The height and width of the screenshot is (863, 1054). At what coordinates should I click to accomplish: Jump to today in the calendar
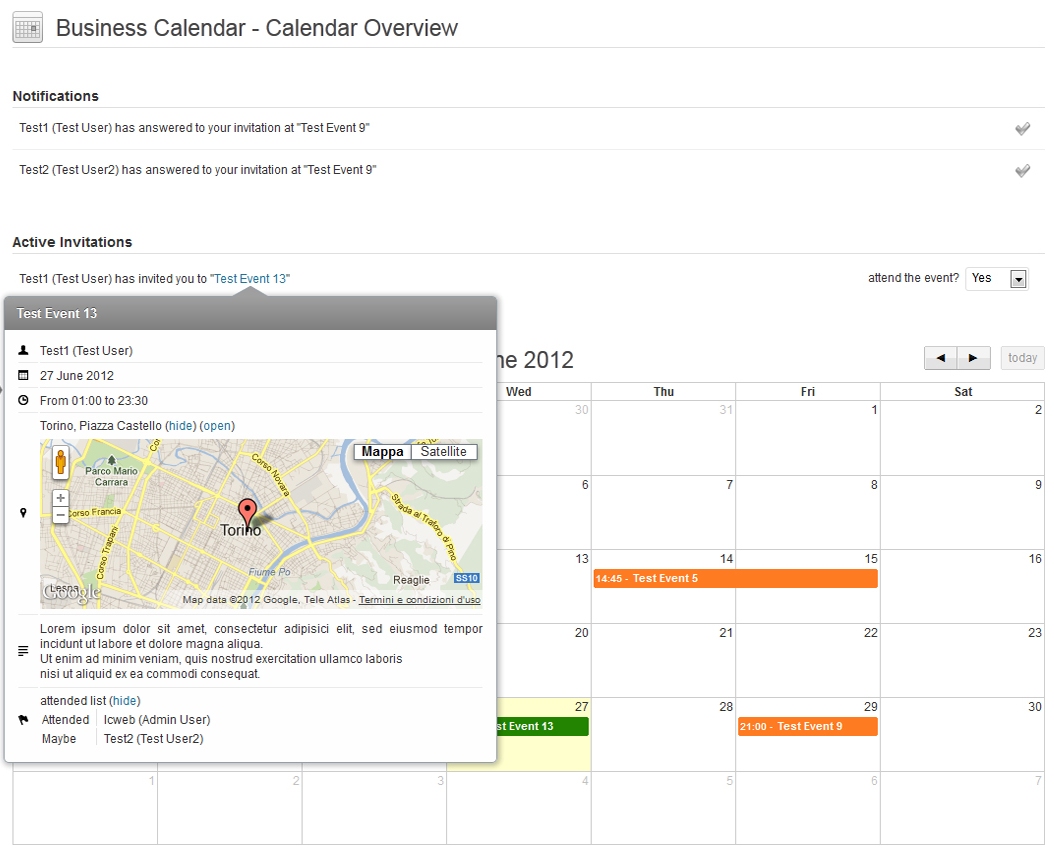(x=1022, y=357)
